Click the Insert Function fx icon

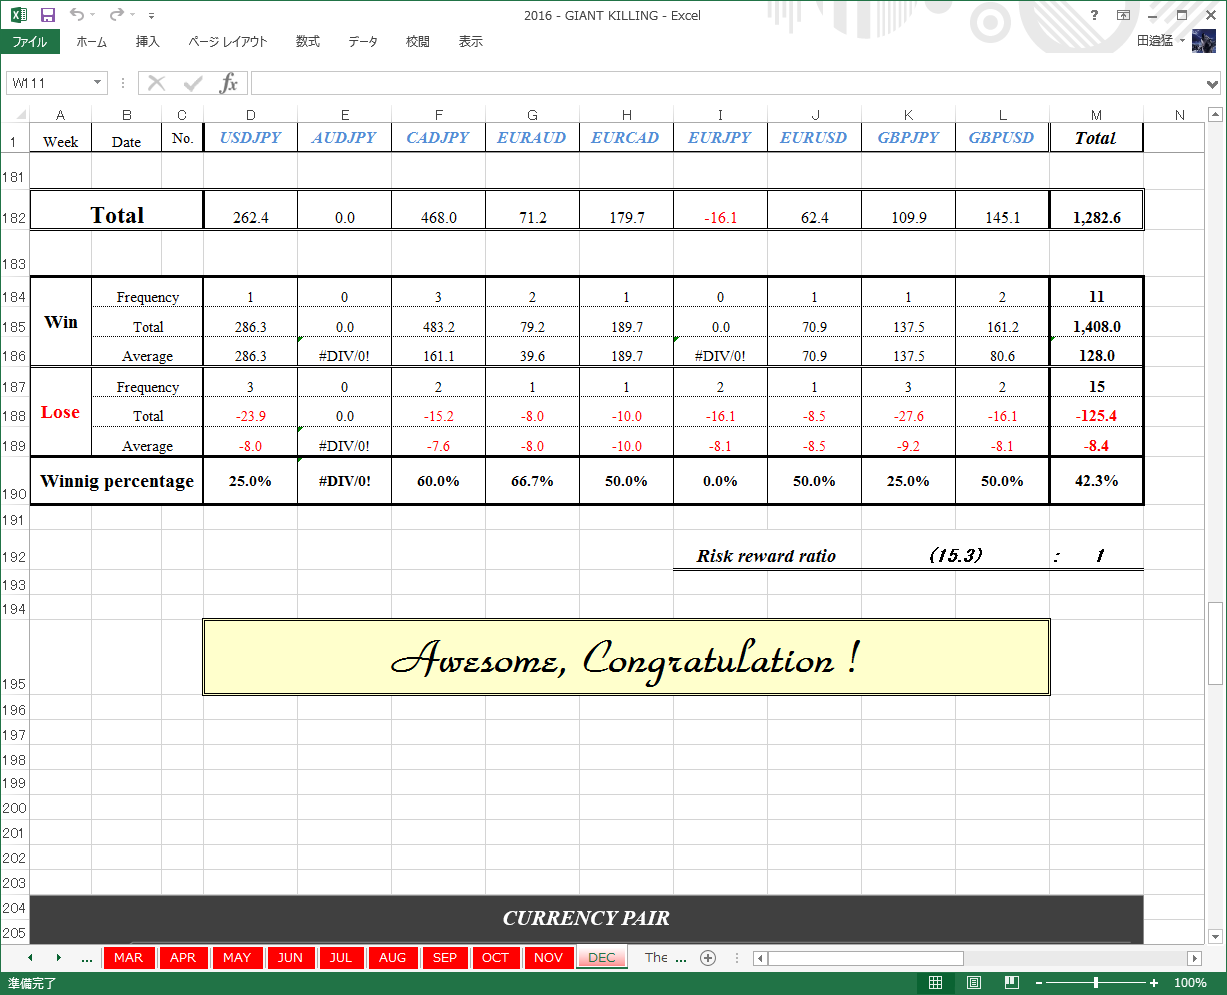(229, 83)
